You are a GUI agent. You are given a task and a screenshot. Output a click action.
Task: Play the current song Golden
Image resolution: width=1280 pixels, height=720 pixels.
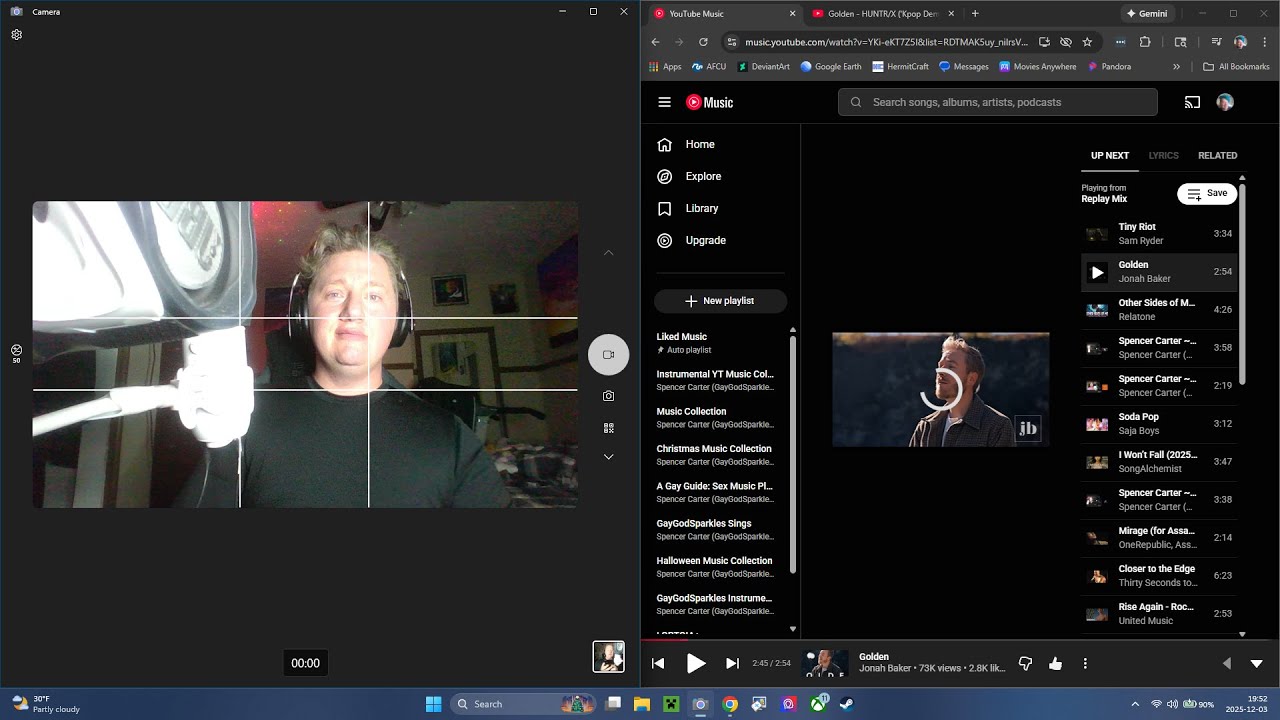[x=696, y=663]
